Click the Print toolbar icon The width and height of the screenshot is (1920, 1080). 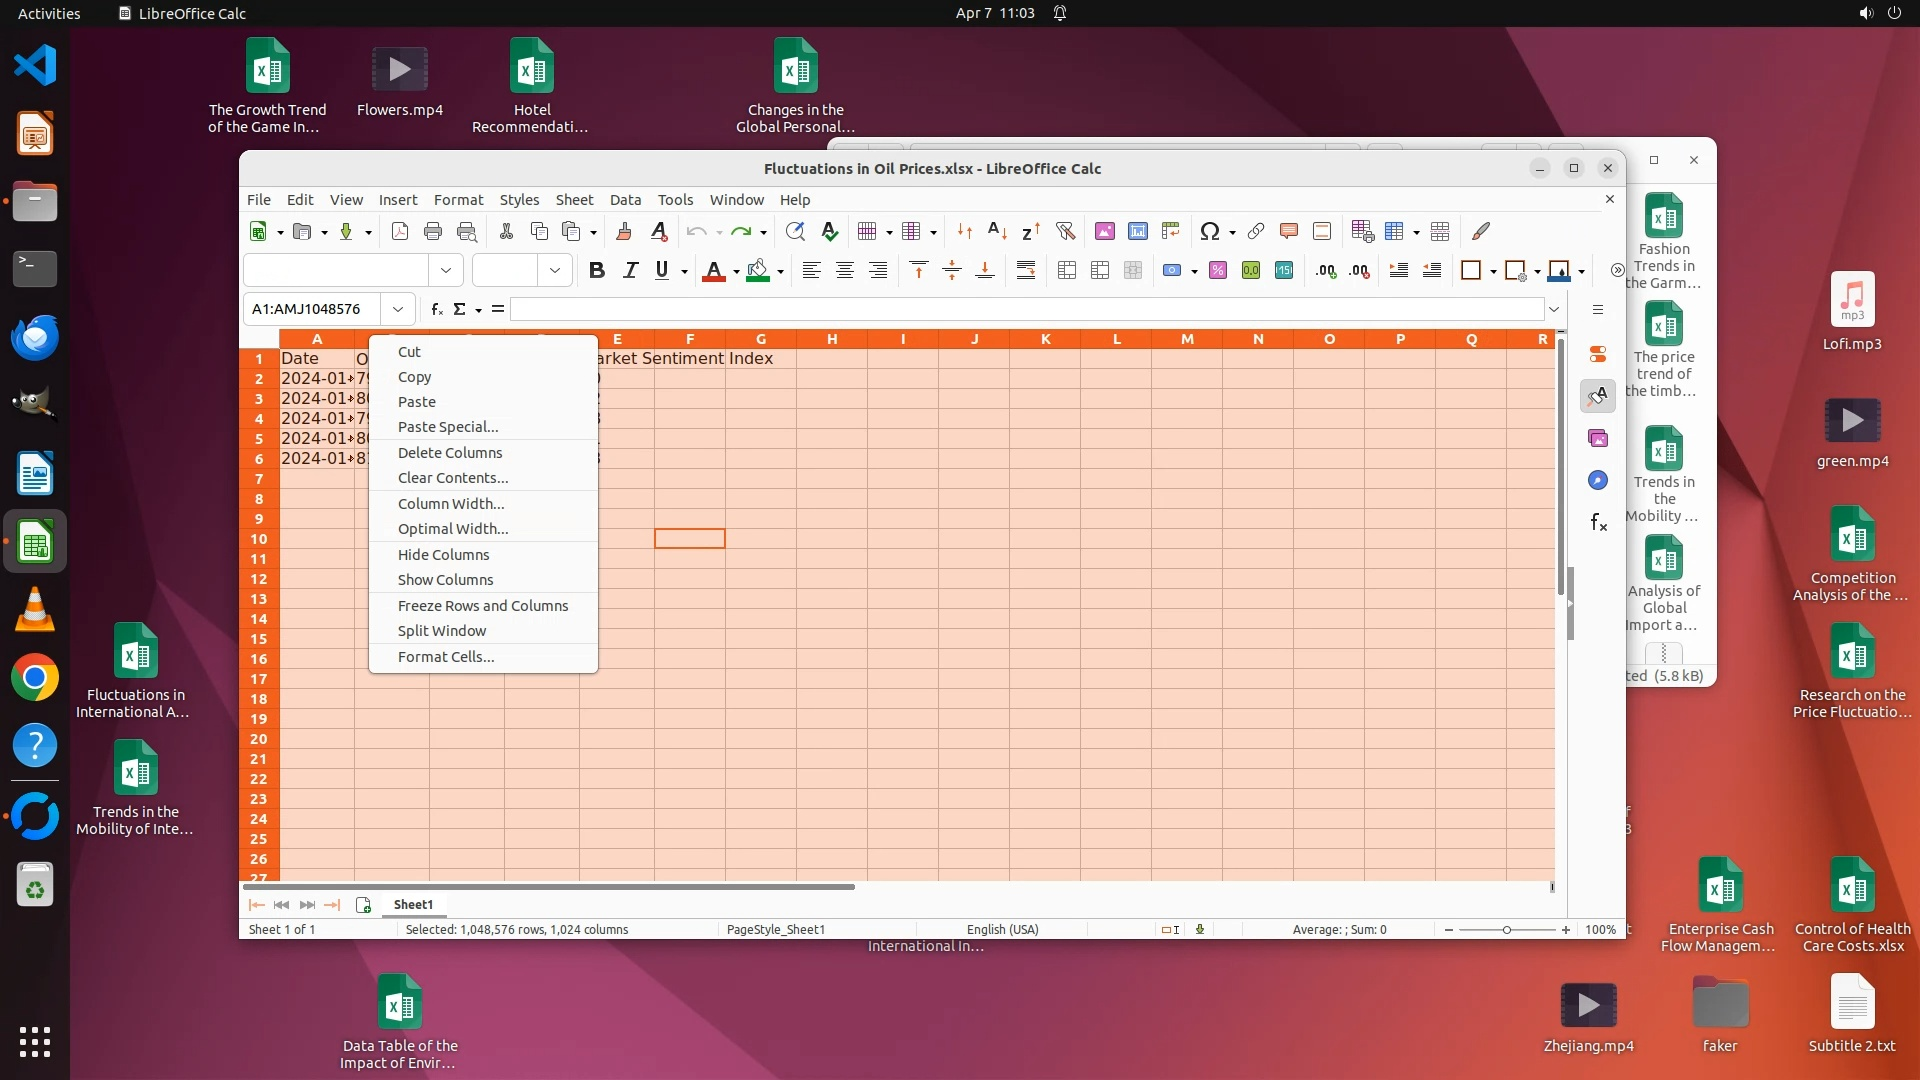click(433, 232)
